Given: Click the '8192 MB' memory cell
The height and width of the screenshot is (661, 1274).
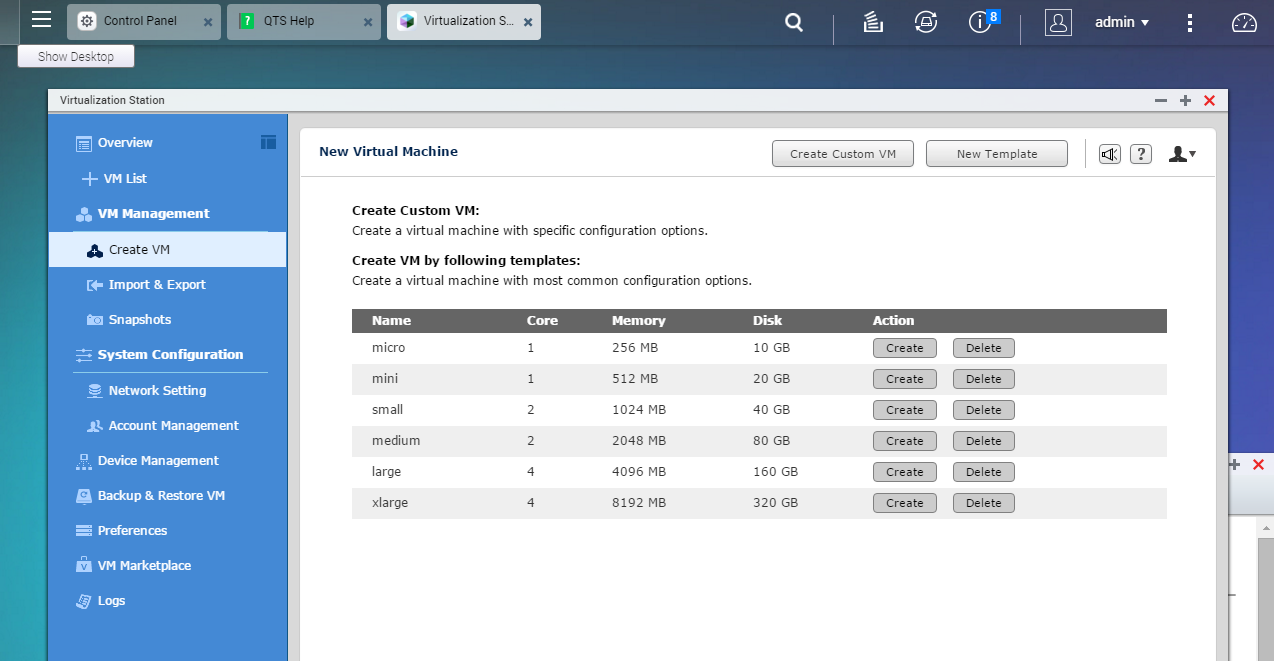Looking at the screenshot, I should (x=639, y=503).
